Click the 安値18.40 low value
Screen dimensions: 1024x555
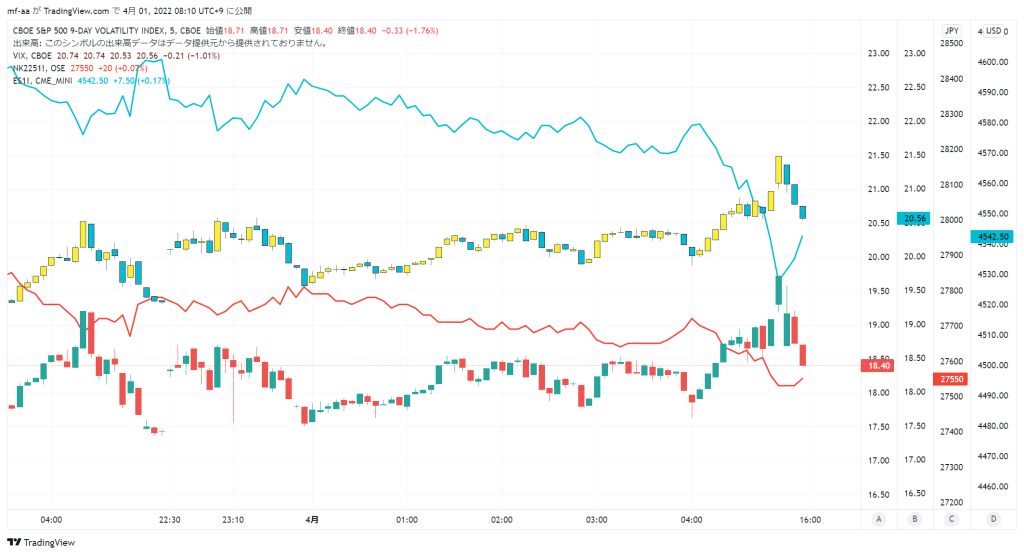[x=313, y=31]
